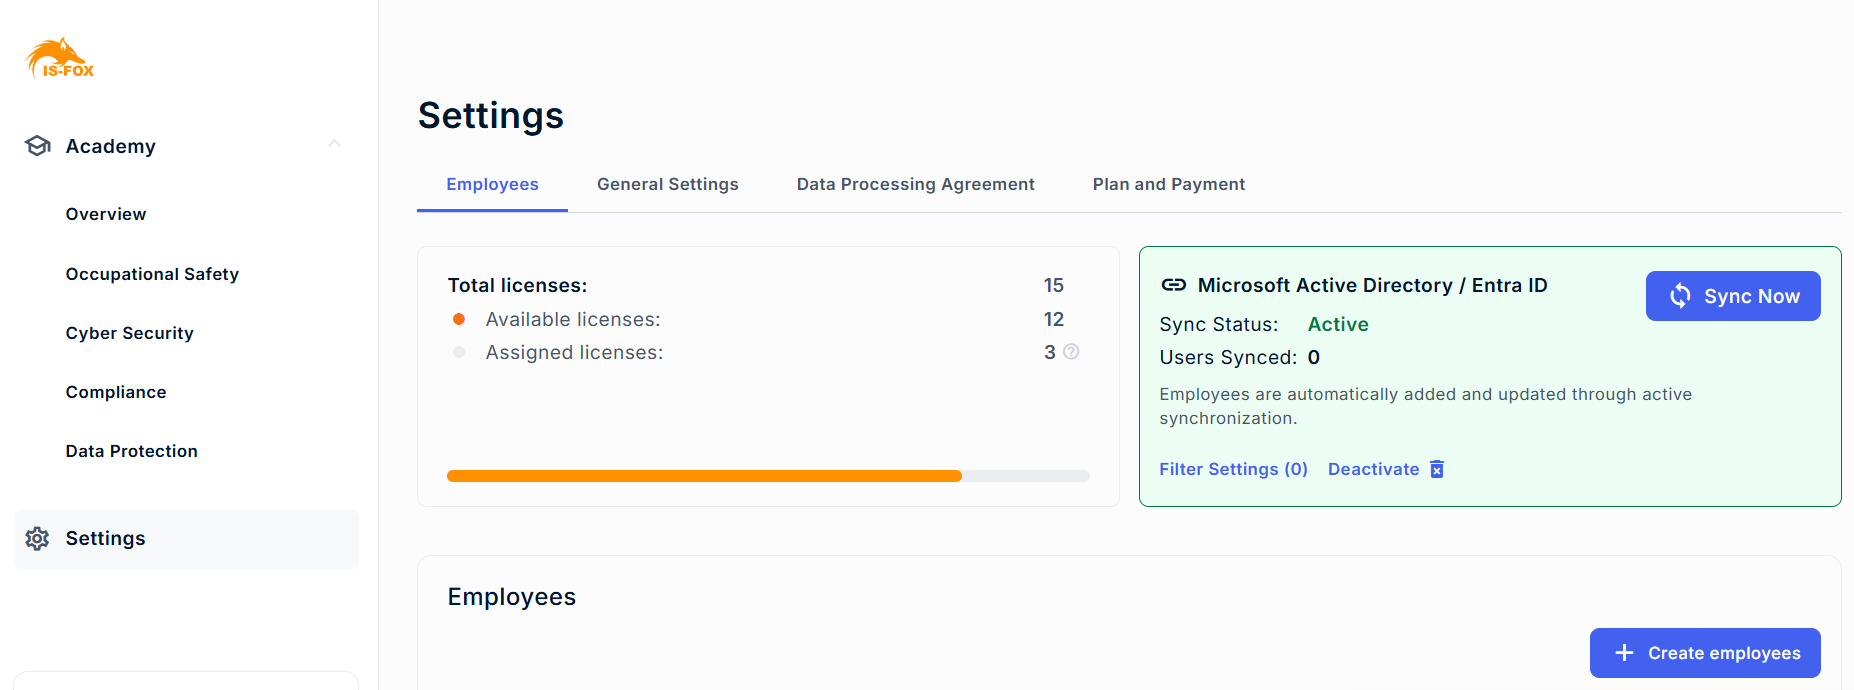Open the Cyber Security section
The width and height of the screenshot is (1854, 690).
[x=129, y=333]
